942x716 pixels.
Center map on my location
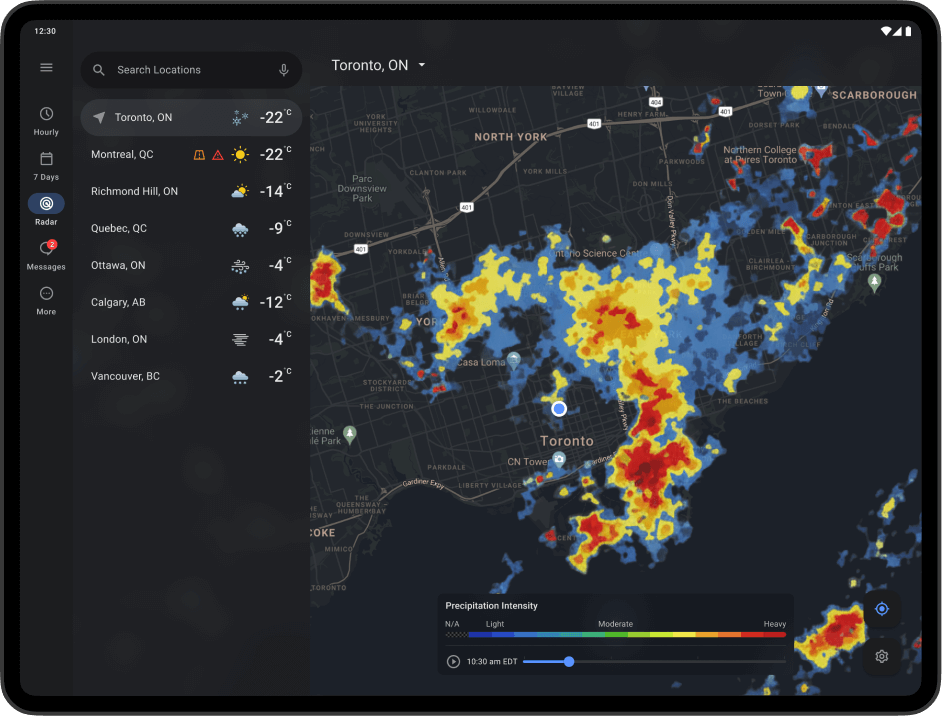click(x=881, y=609)
